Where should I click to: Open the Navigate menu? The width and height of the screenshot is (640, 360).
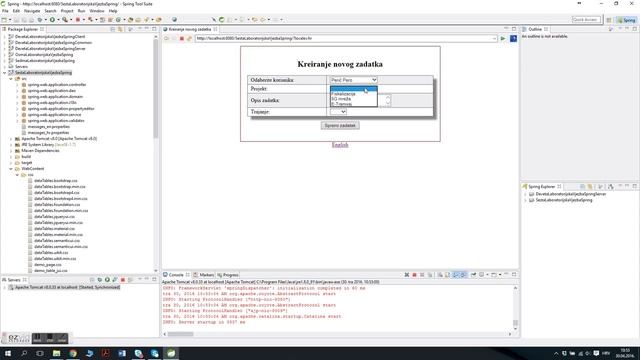point(32,11)
